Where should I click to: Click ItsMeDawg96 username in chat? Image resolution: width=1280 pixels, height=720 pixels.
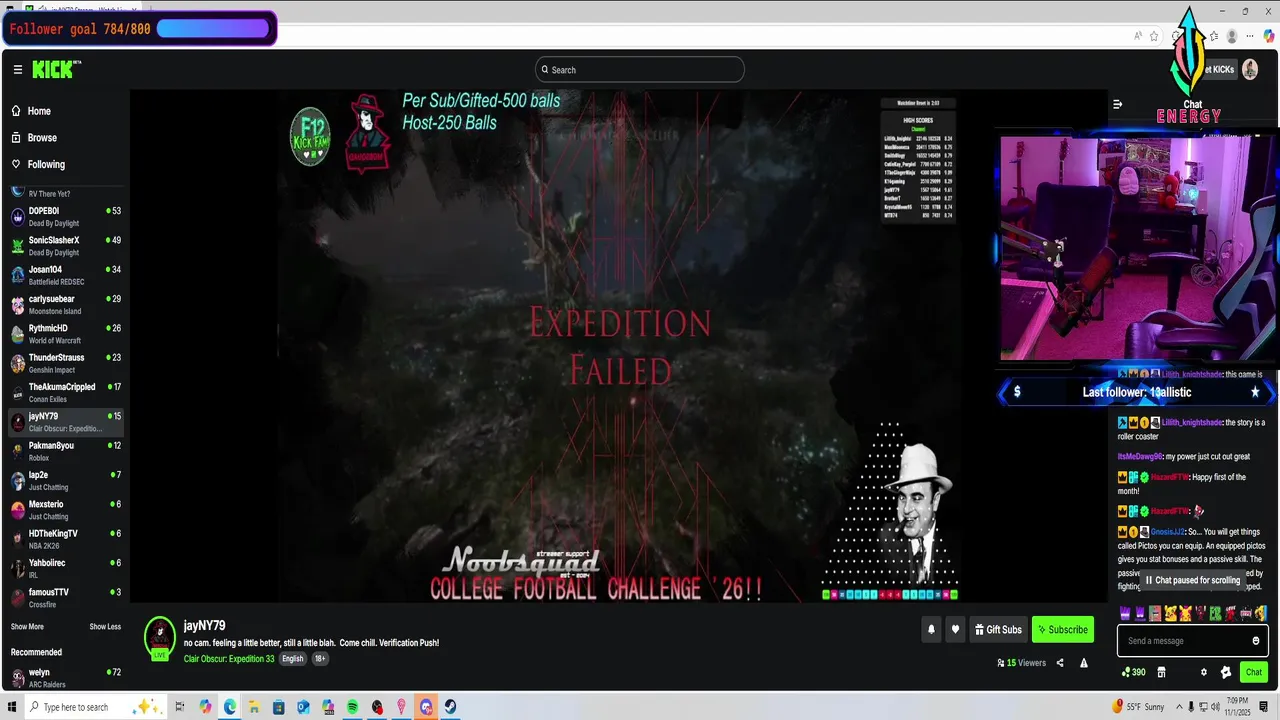1140,457
